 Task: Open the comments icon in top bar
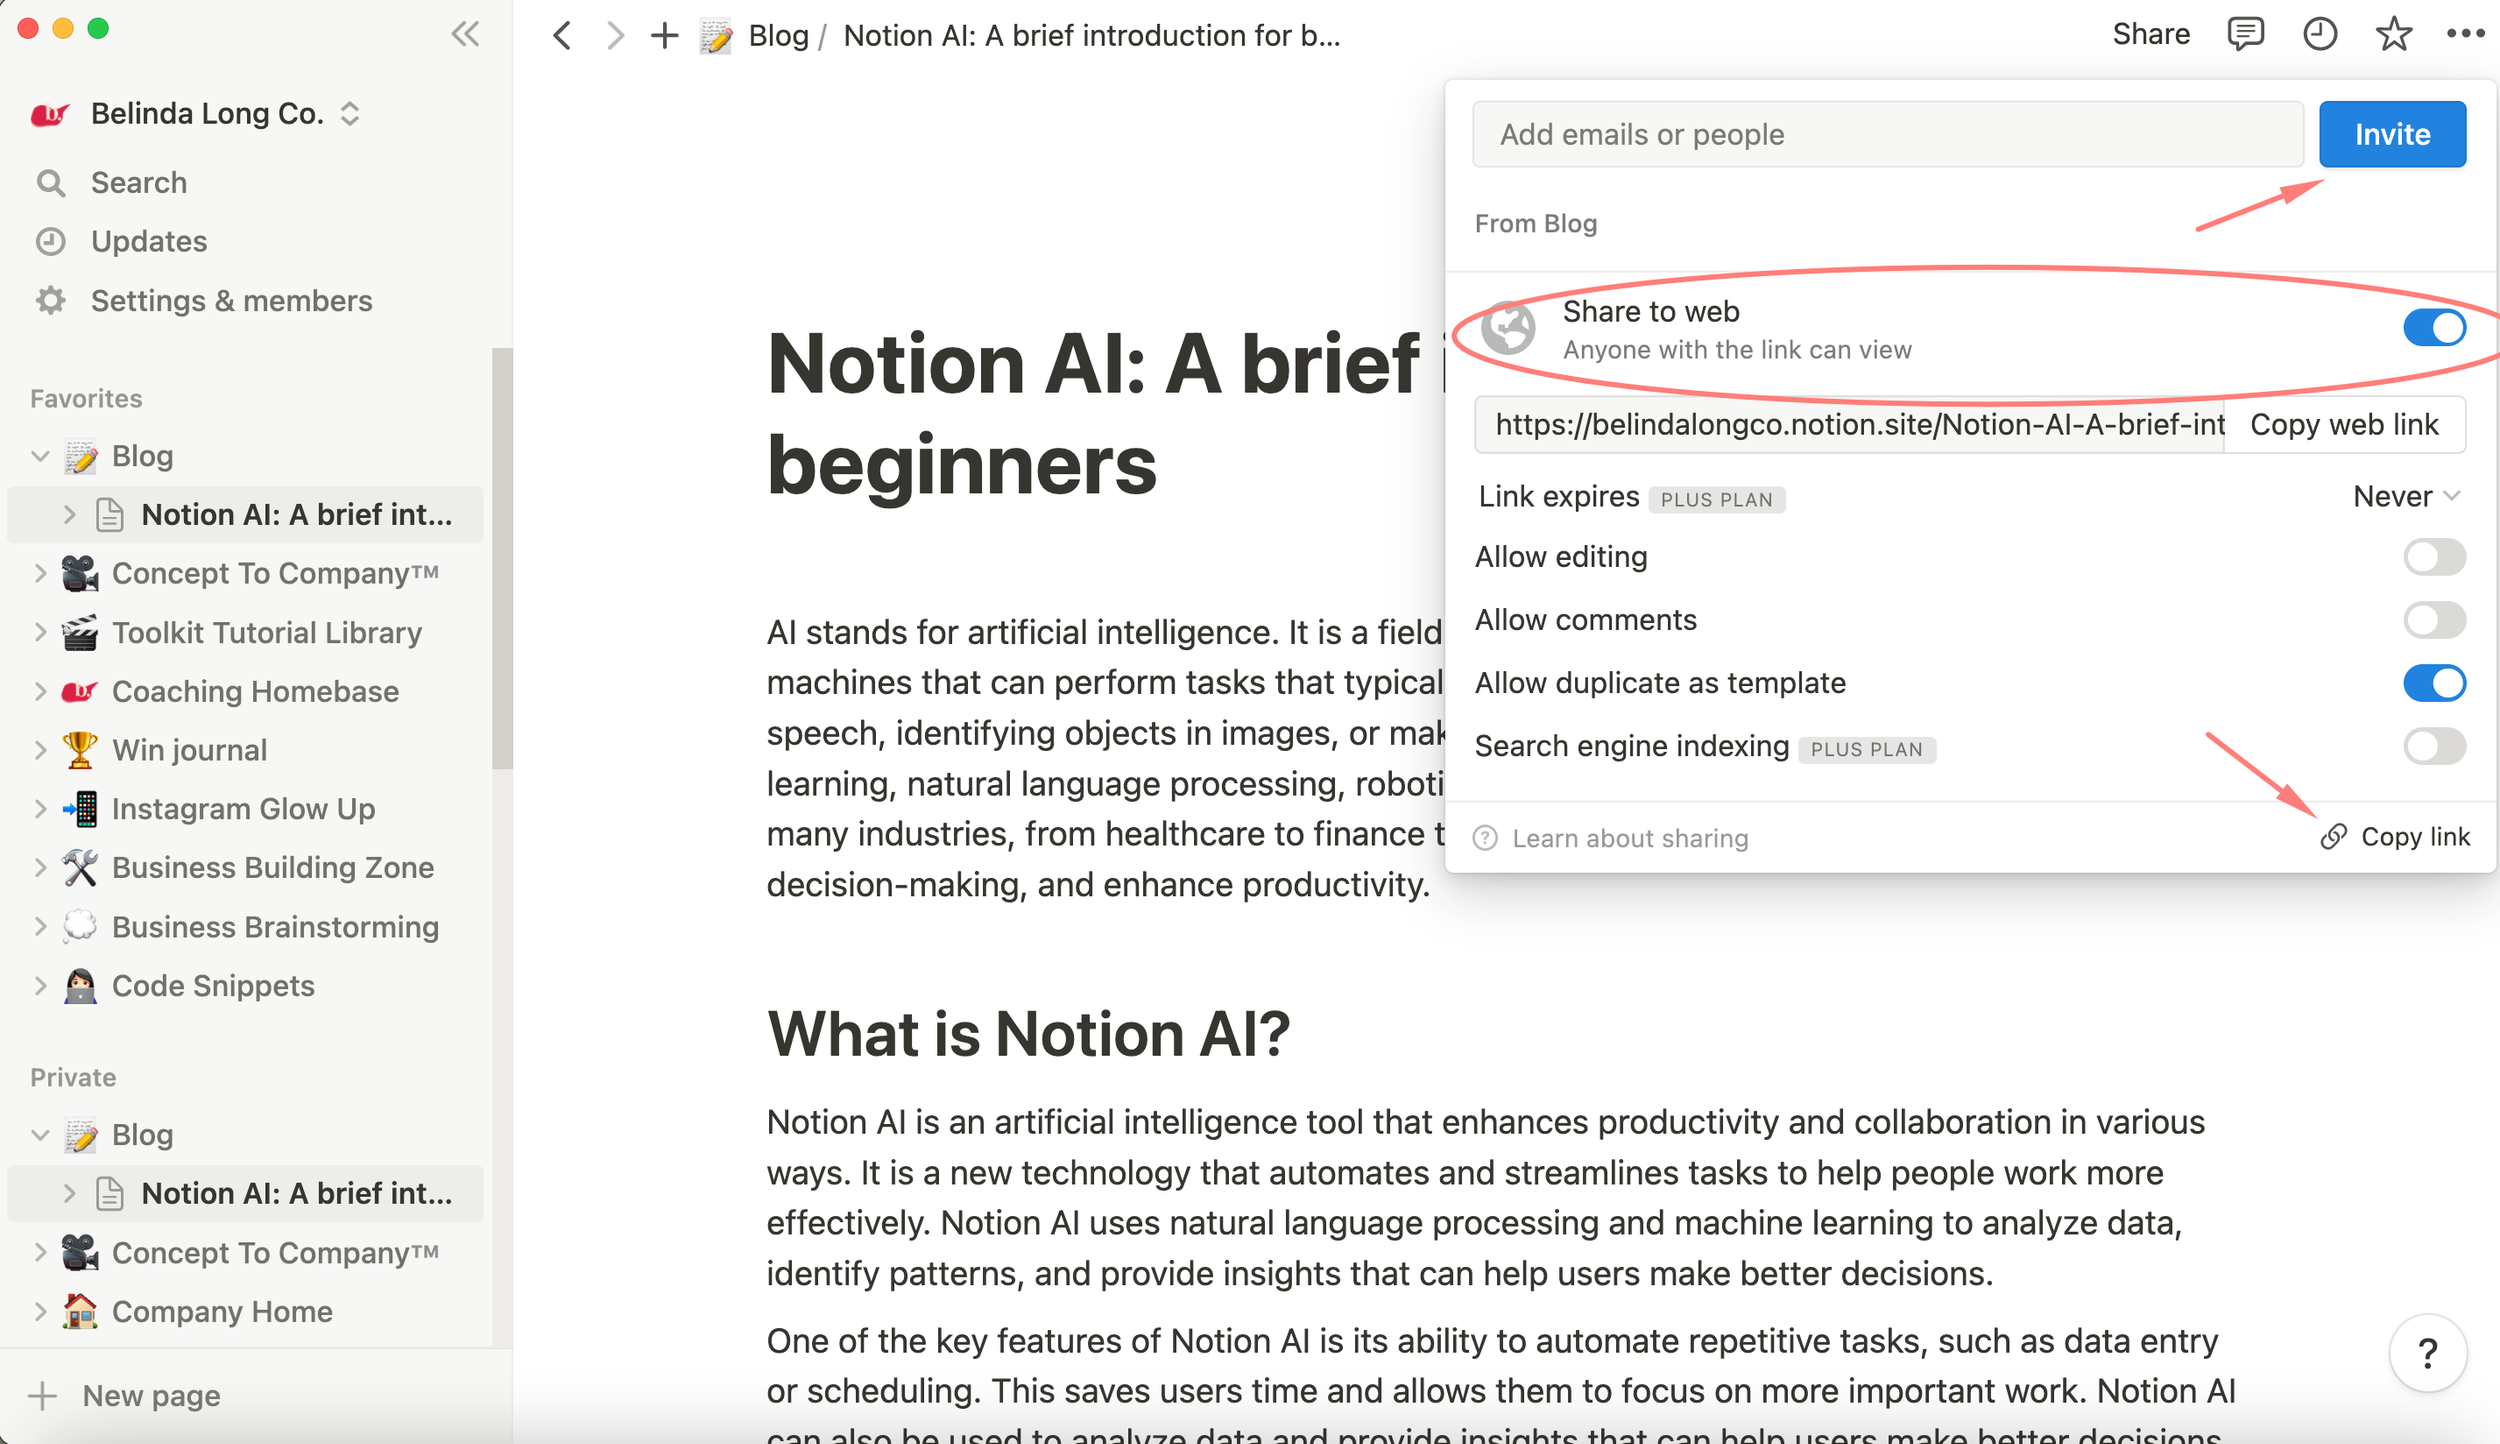(2245, 34)
